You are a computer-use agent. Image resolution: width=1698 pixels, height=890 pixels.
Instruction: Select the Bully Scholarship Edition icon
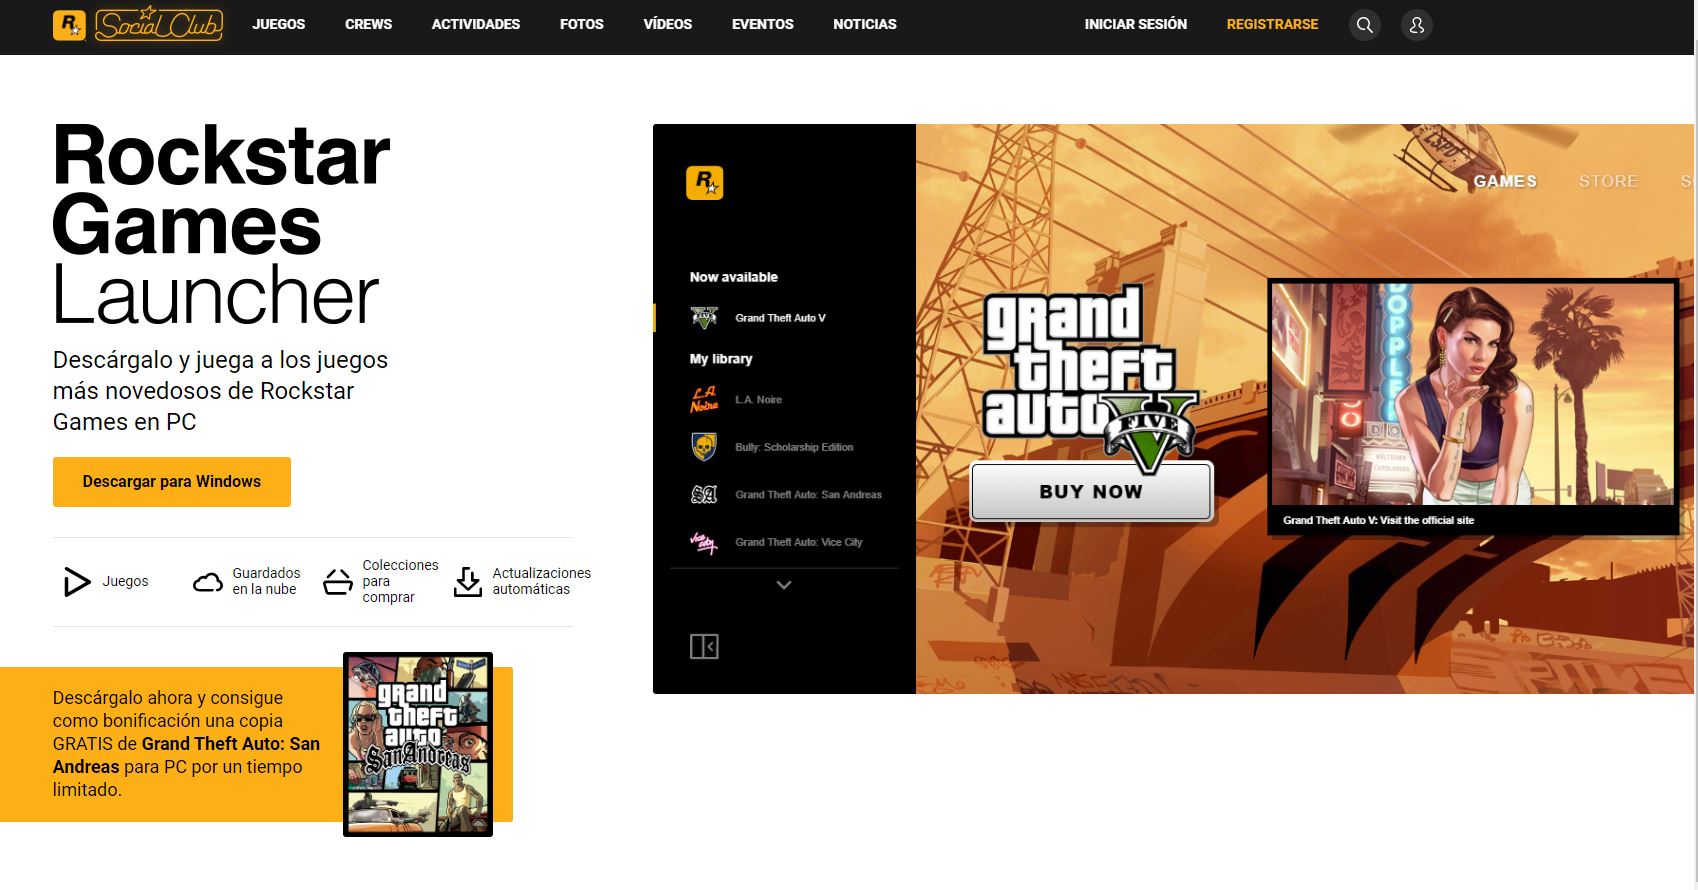[x=704, y=447]
